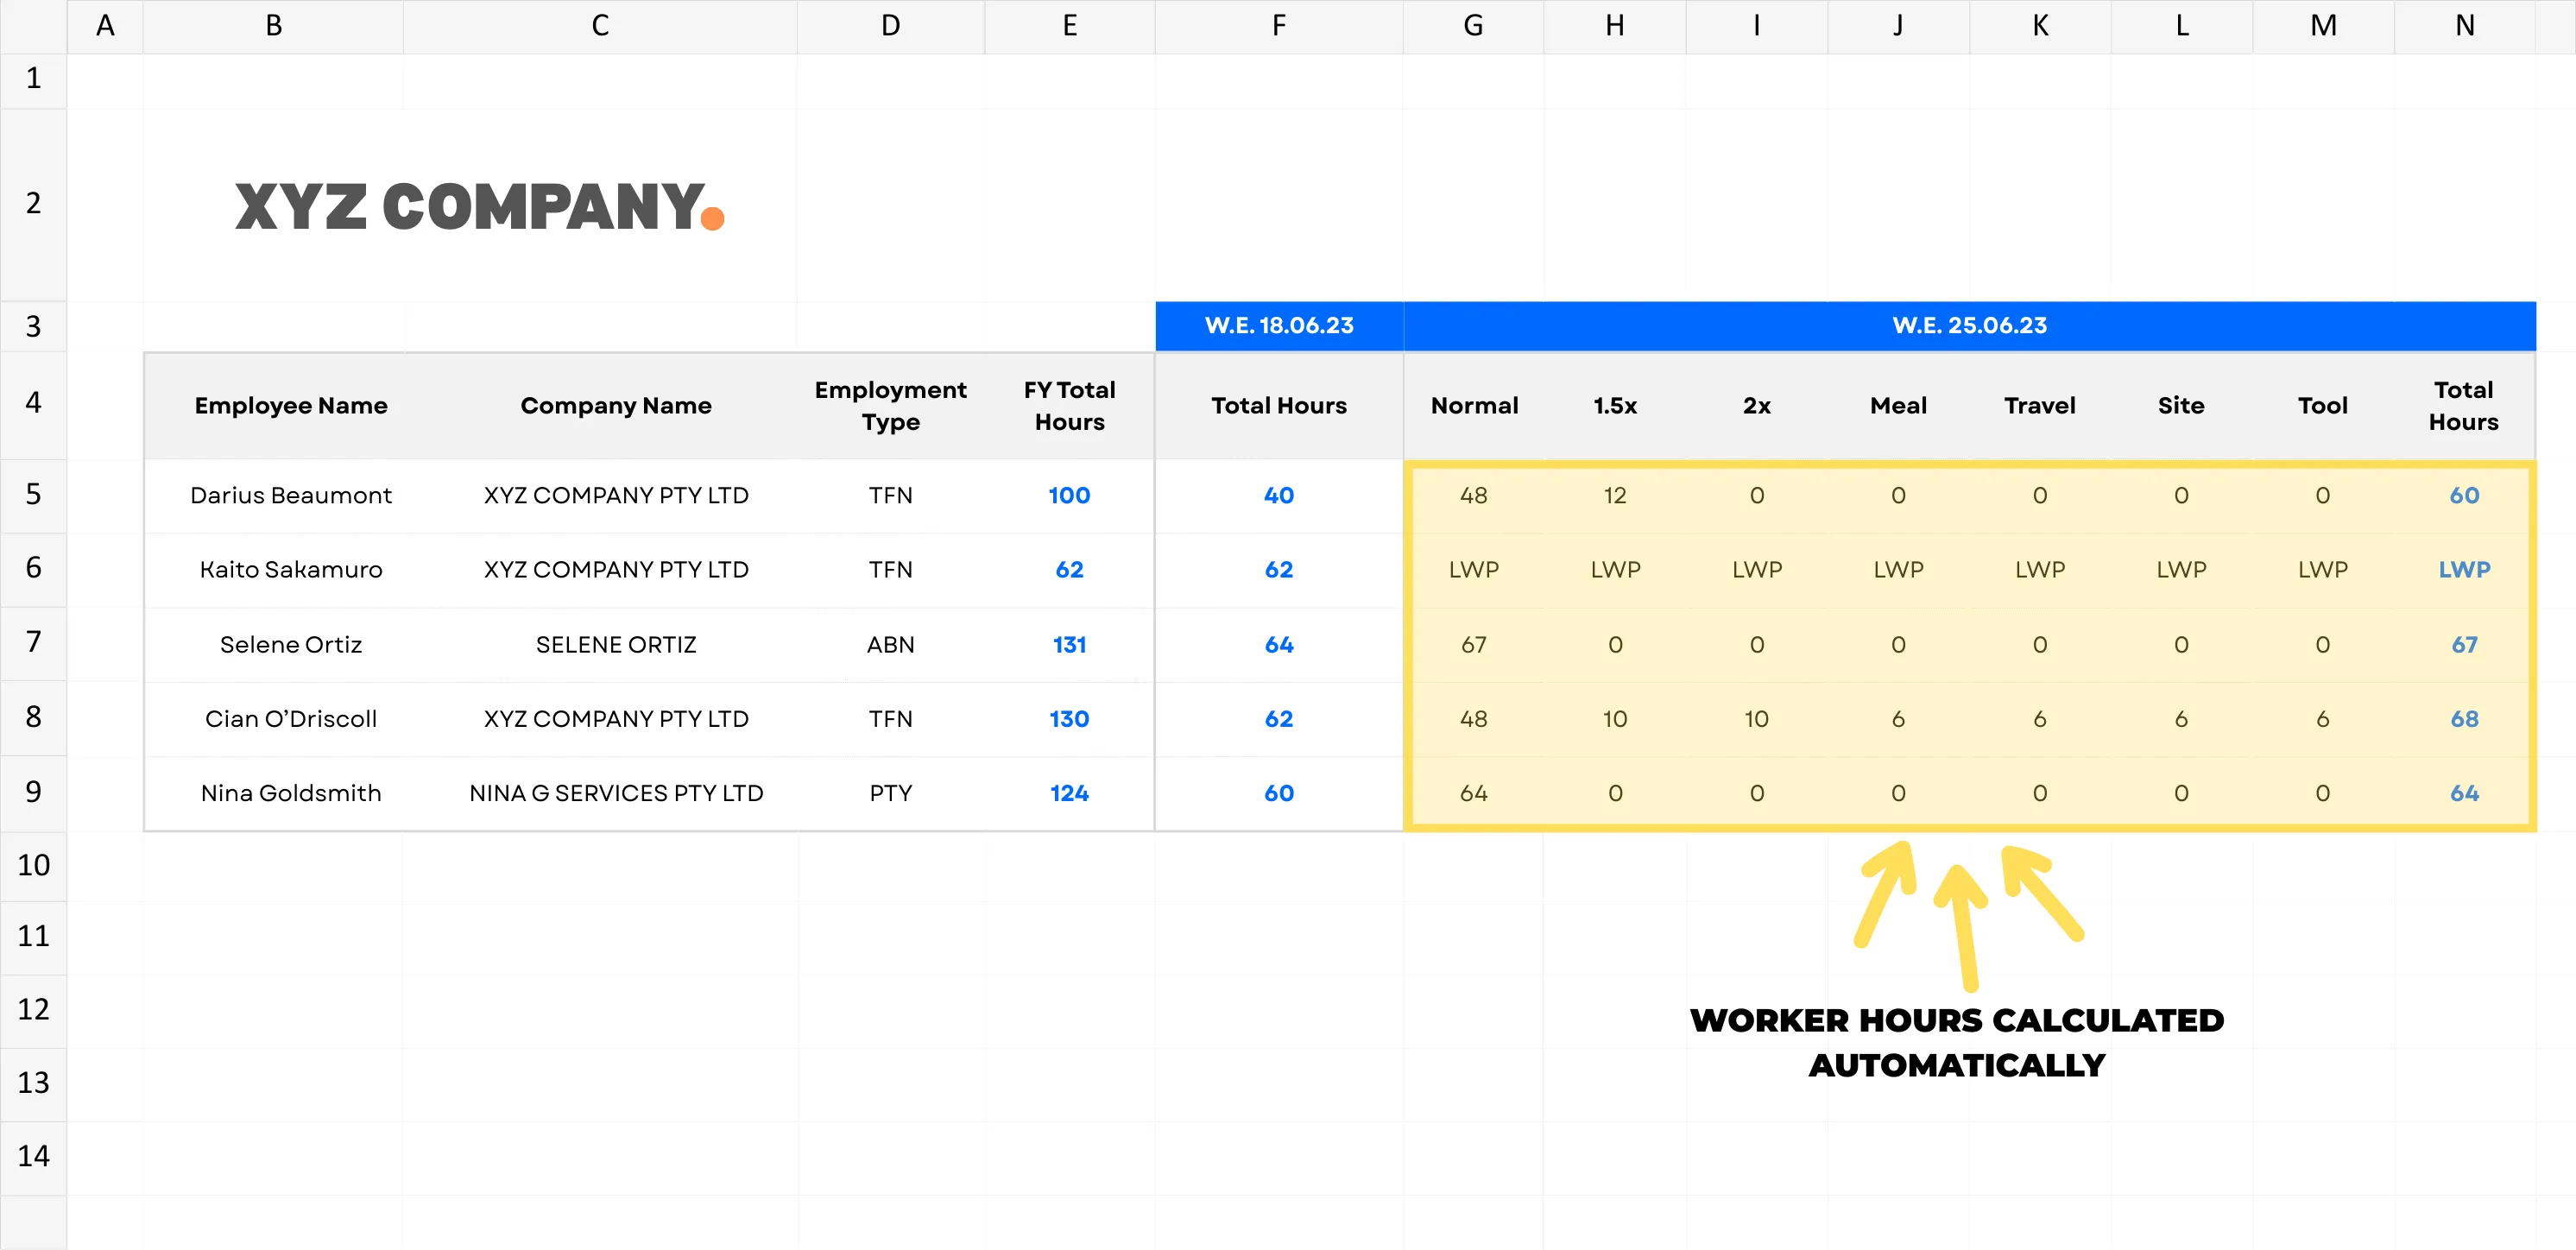
Task: Select Darius Beaumont's weekly total 60
Action: tap(2464, 496)
